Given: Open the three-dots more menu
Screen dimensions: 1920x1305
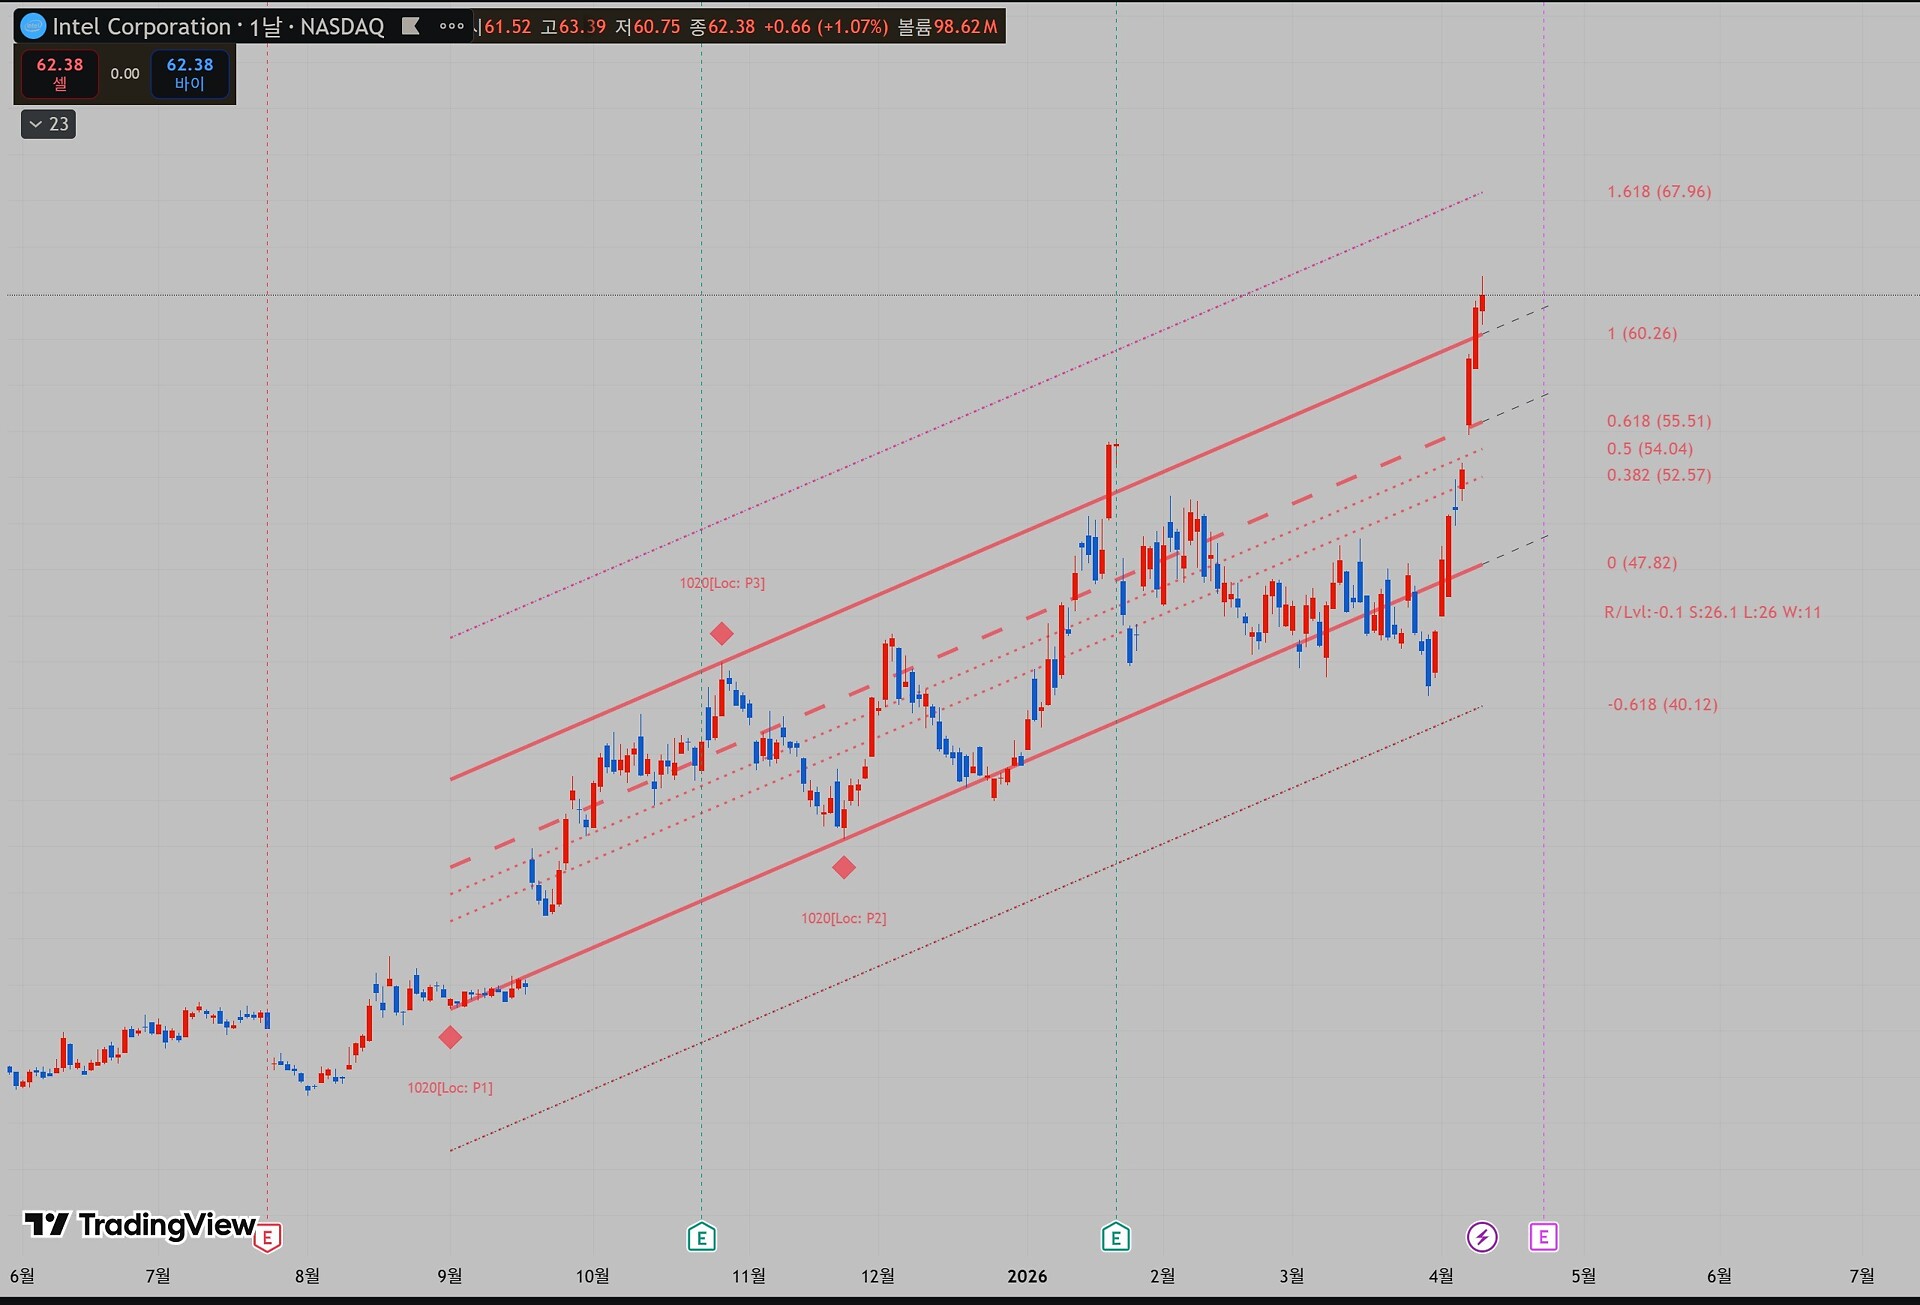Looking at the screenshot, I should pyautogui.click(x=452, y=27).
